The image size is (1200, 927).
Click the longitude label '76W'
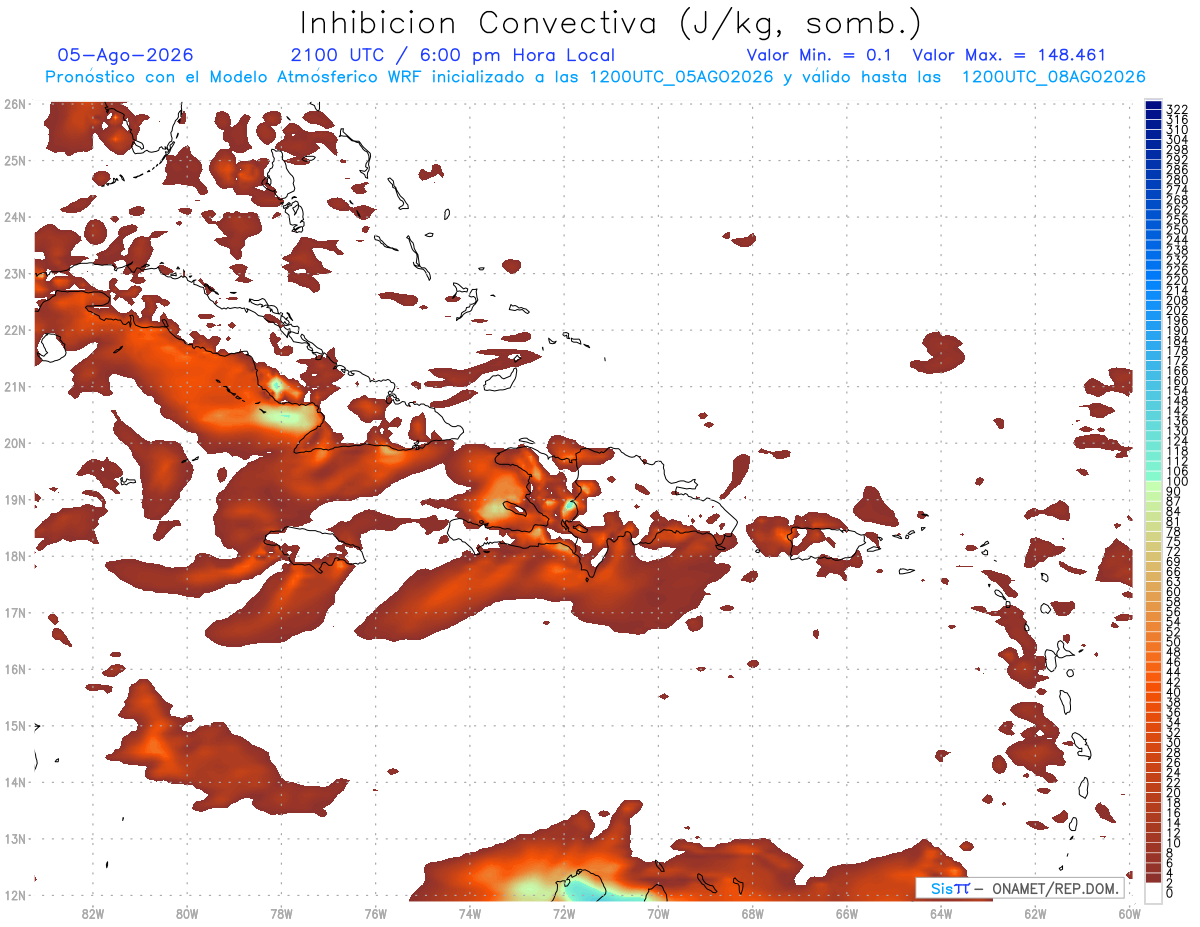pos(375,914)
